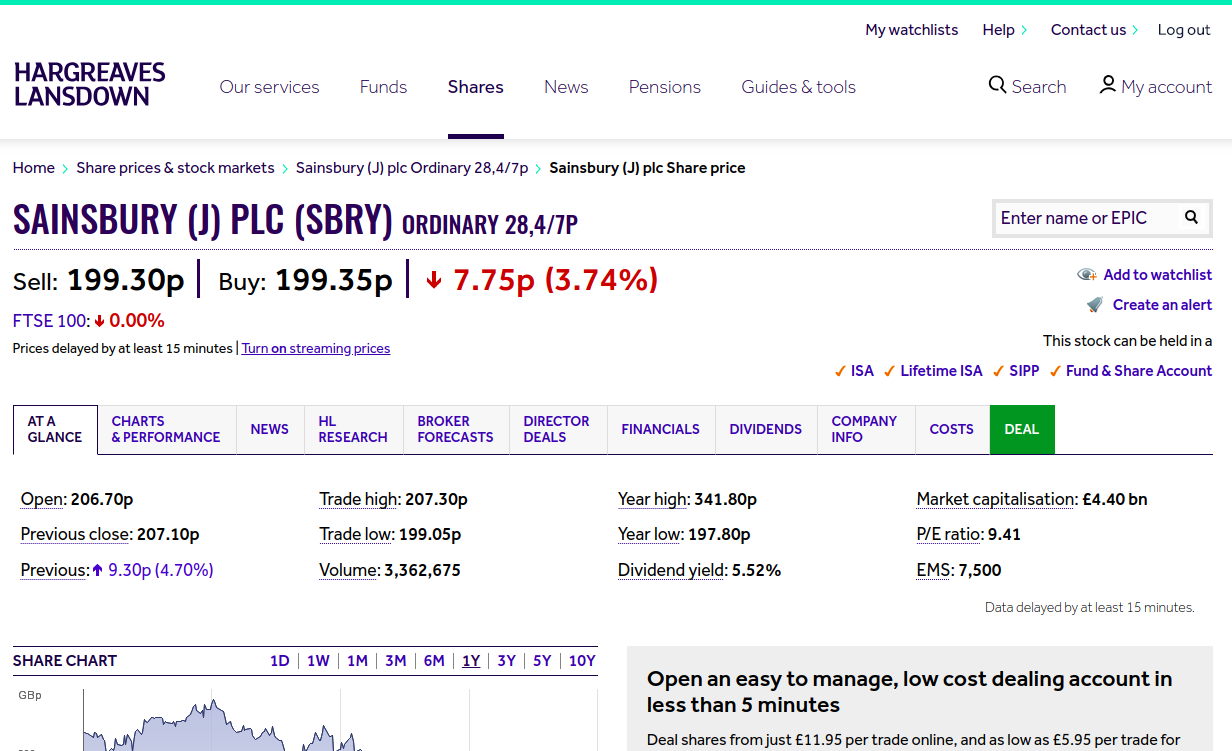Open the Broker Forecasts tab

click(455, 429)
